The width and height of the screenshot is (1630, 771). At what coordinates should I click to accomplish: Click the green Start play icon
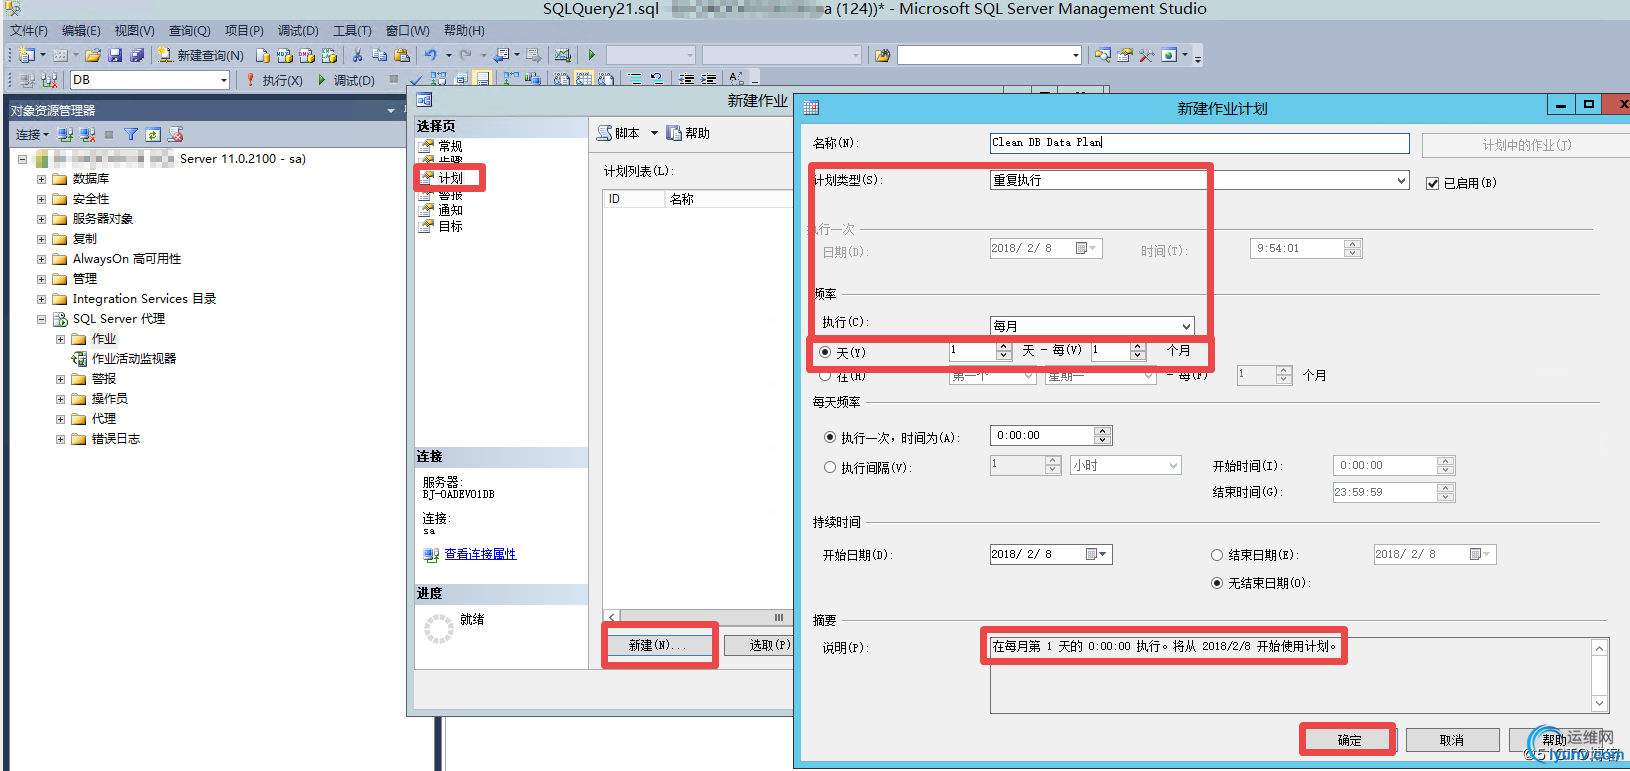[592, 55]
